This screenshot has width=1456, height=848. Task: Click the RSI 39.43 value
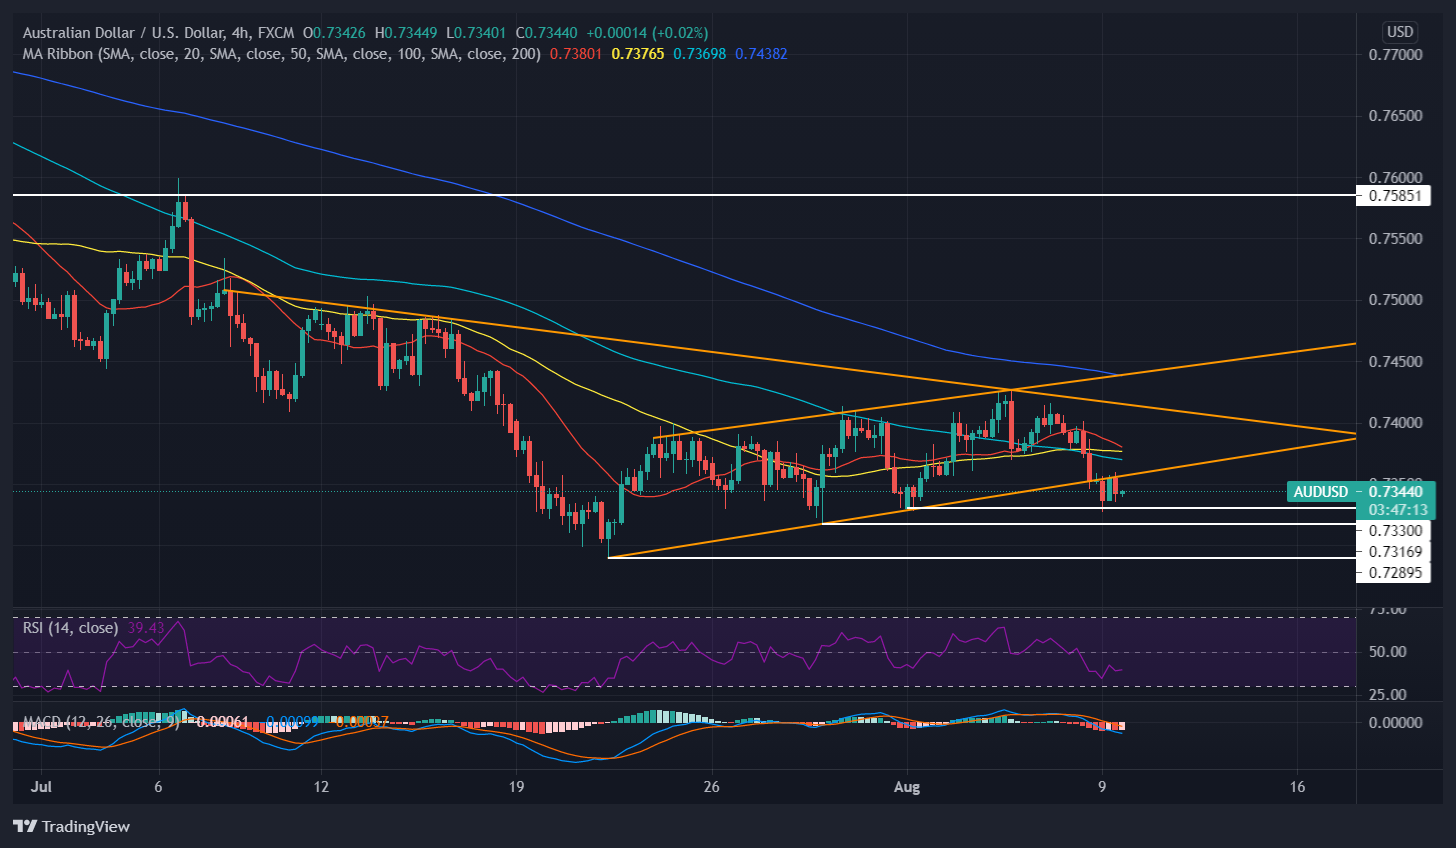click(145, 628)
